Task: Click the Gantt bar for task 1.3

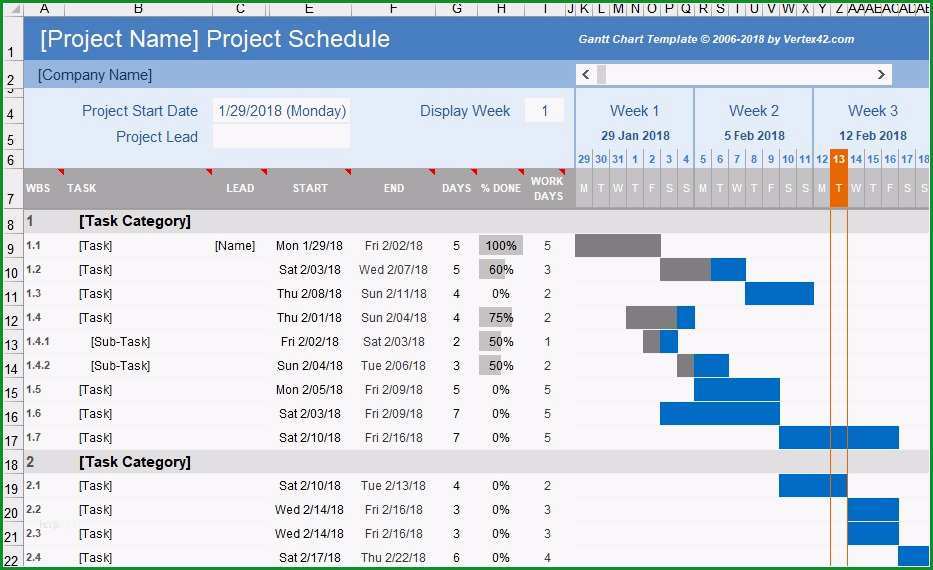Action: (x=779, y=293)
